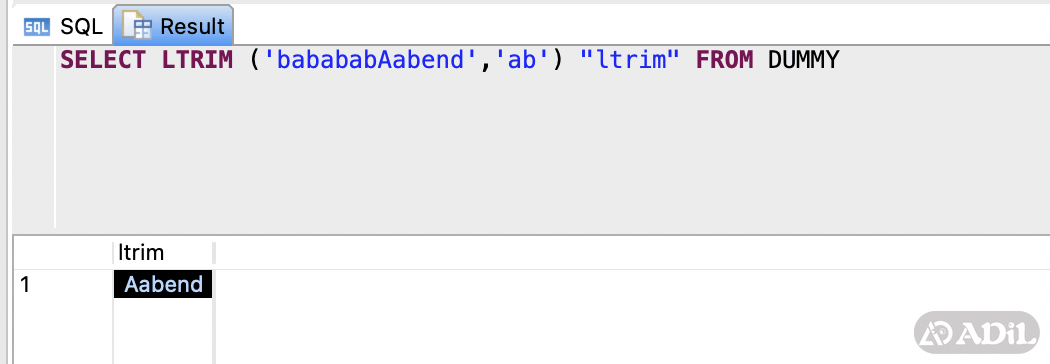The height and width of the screenshot is (364, 1050).
Task: Select the Aabend result cell
Action: coord(163,284)
